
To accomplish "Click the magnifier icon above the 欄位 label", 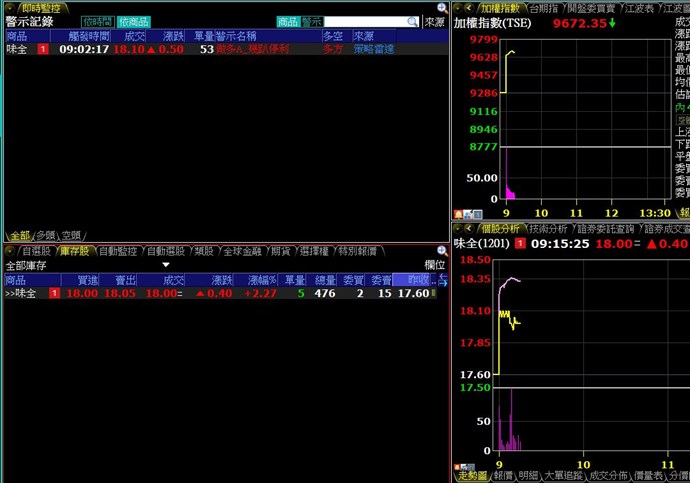I will [442, 251].
